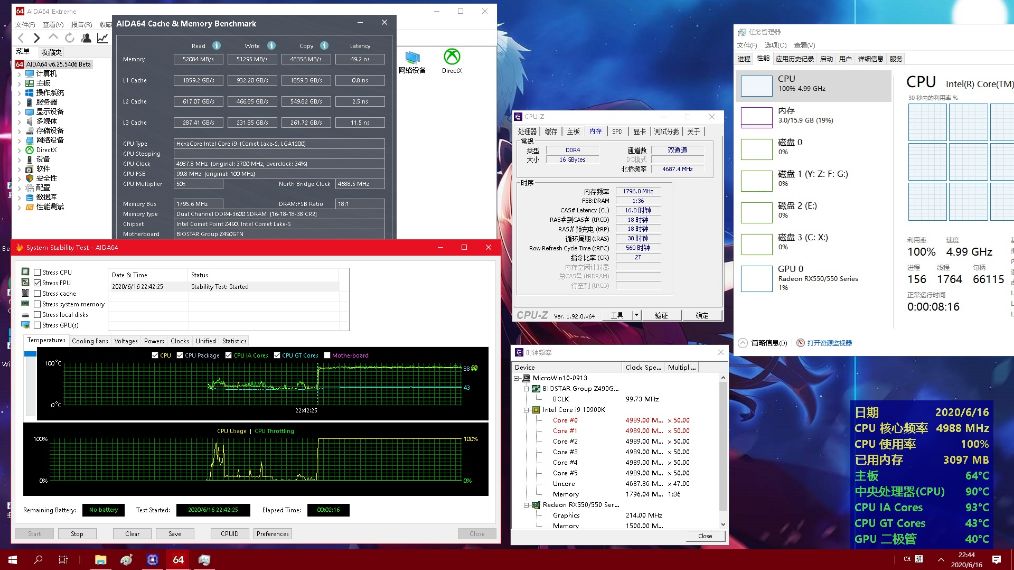Collapse Radeon RX550 node in clocks window
Screen dimensions: 1014x570
pos(527,505)
